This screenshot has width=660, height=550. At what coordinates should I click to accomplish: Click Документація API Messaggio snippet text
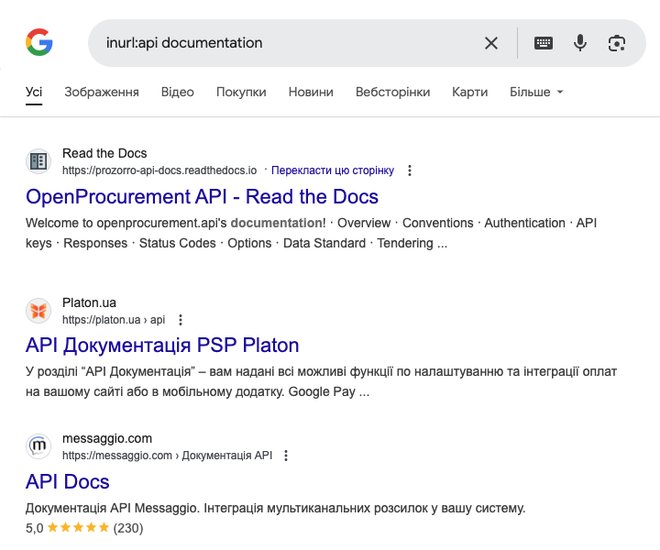[275, 508]
